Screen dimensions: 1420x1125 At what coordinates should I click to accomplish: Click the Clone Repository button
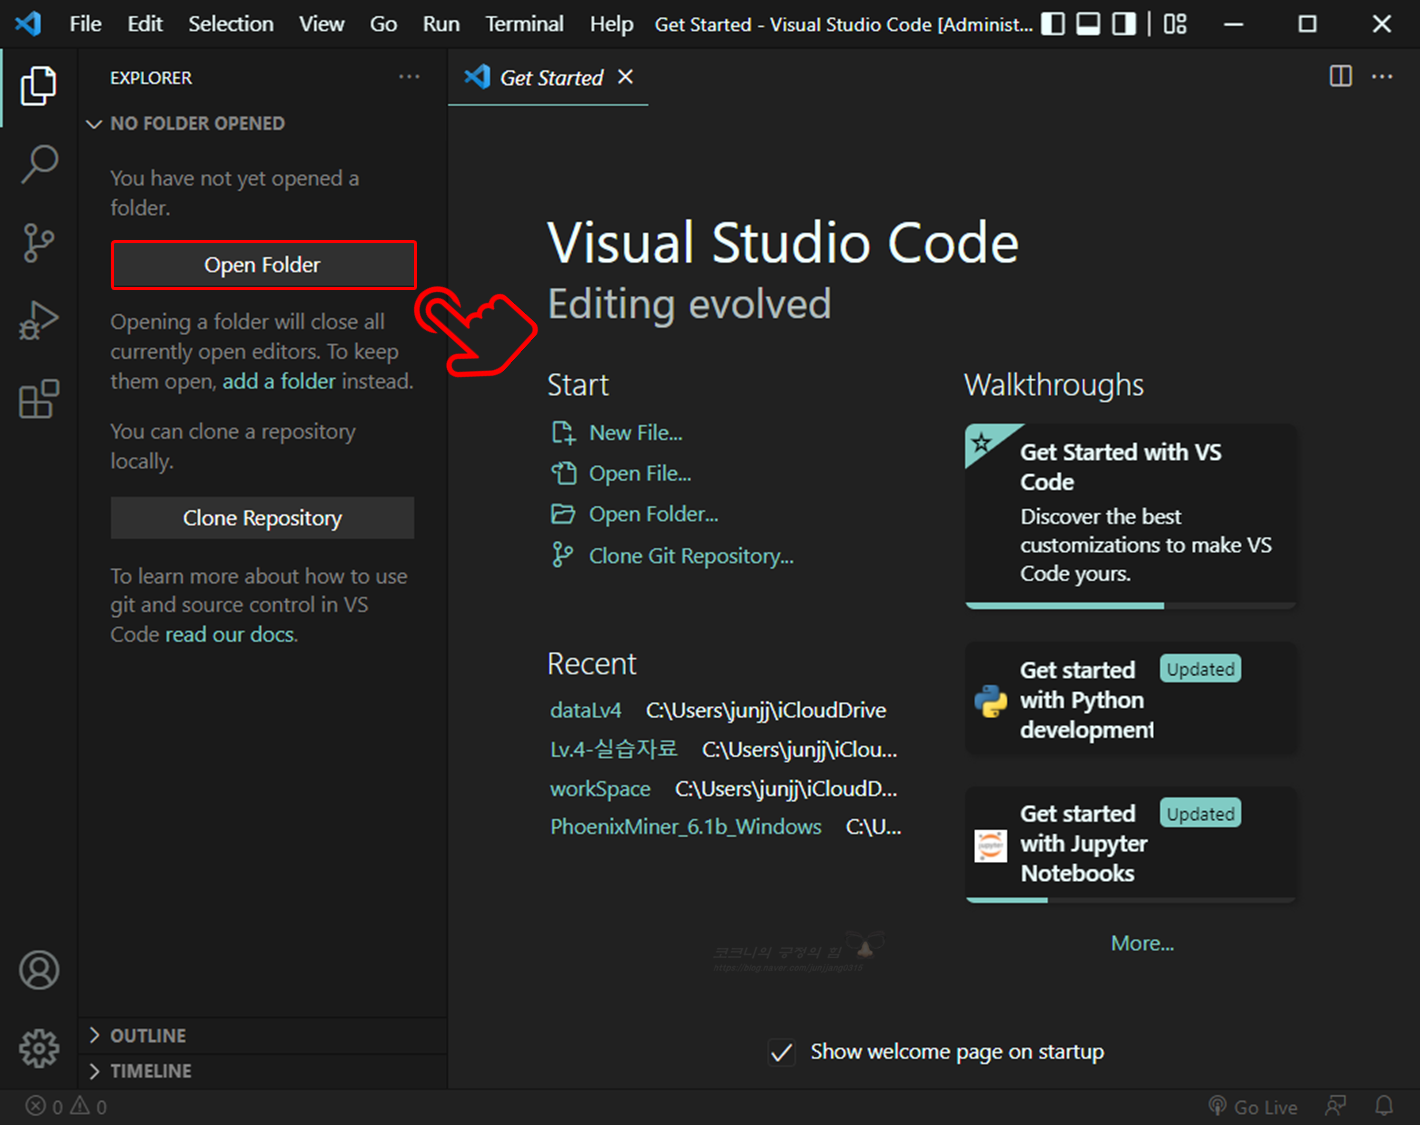[263, 518]
